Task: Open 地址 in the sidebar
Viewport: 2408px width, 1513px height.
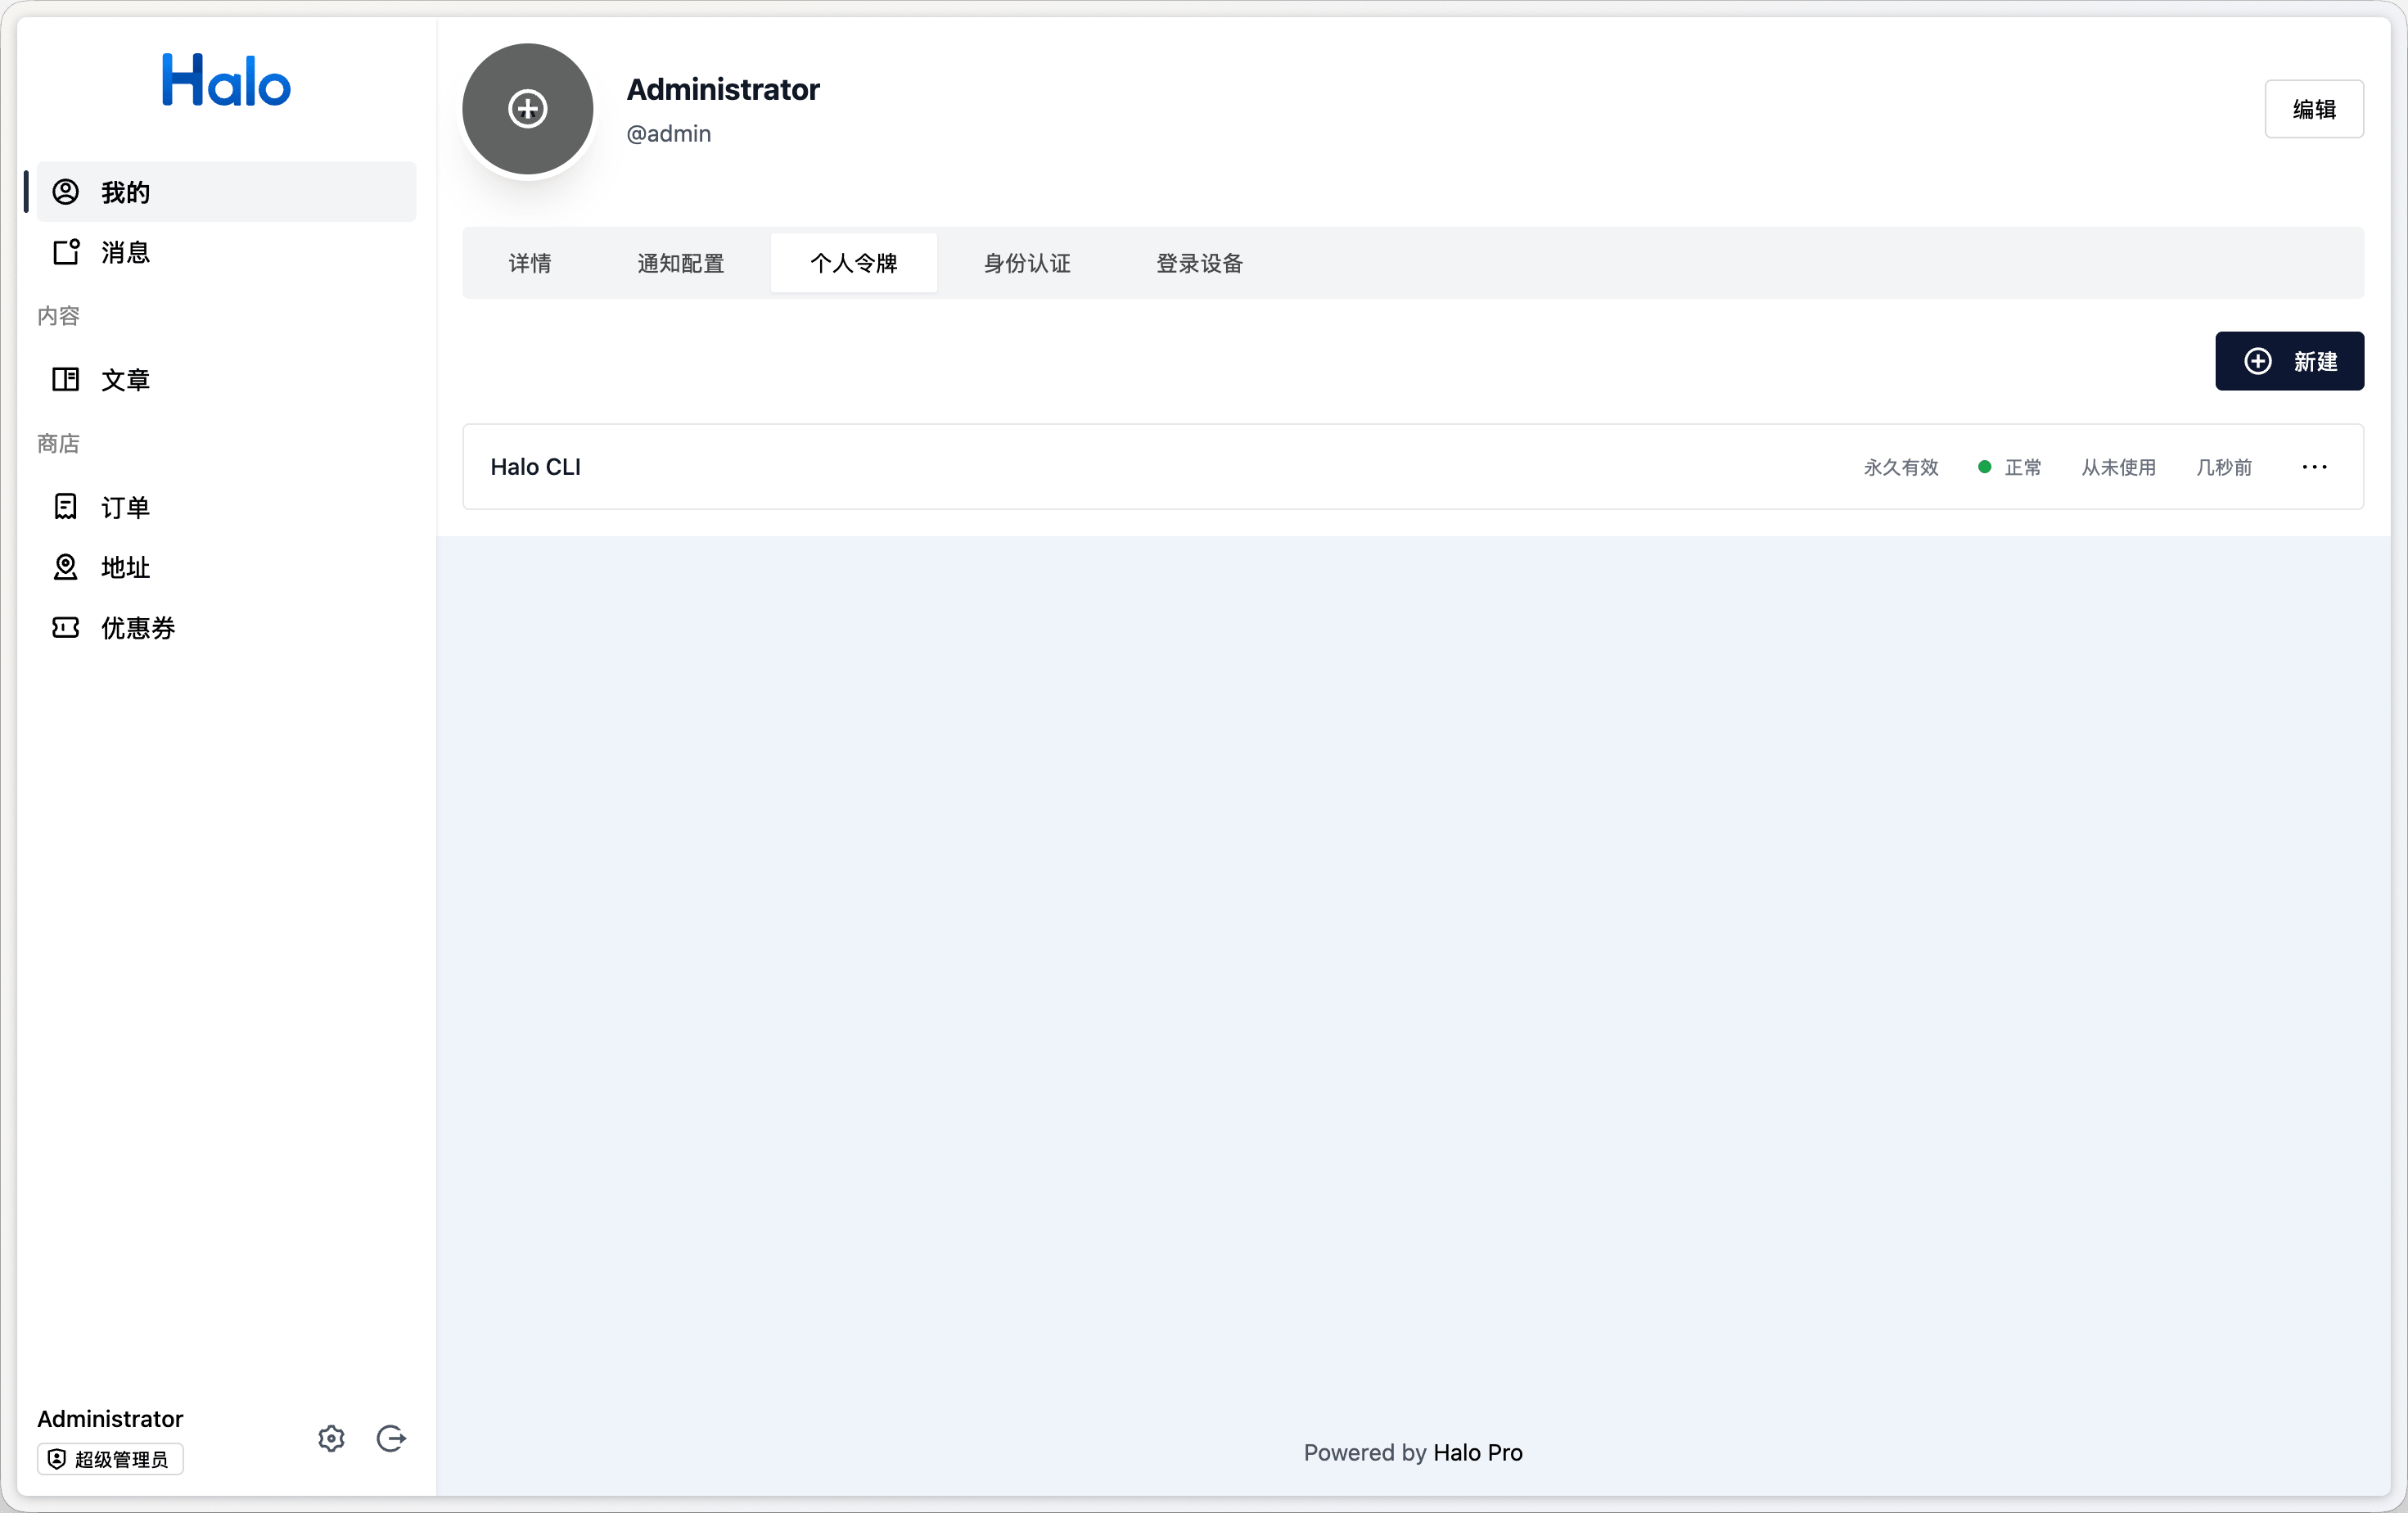Action: pyautogui.click(x=226, y=567)
